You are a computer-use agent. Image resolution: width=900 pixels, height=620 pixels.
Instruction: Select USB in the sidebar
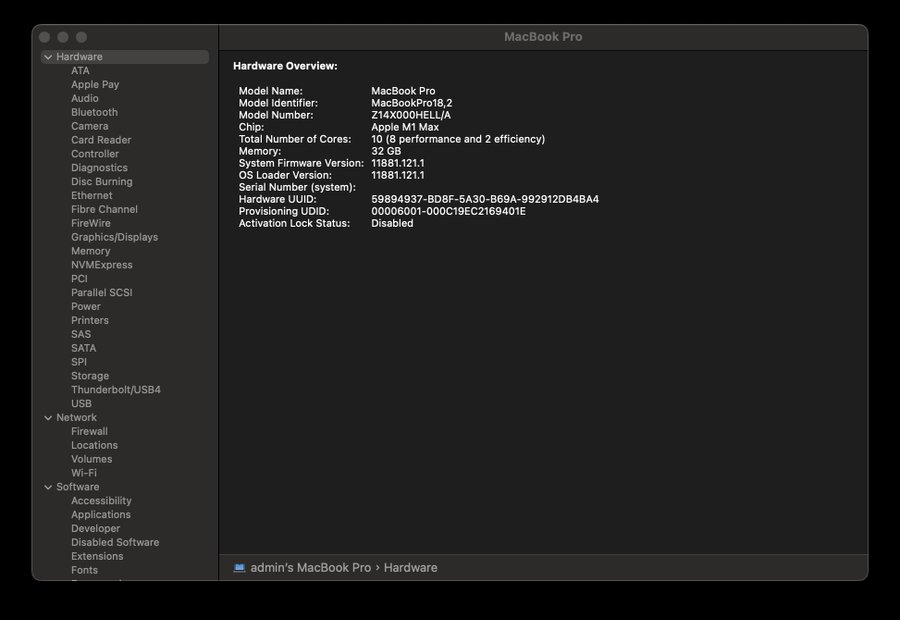click(82, 404)
